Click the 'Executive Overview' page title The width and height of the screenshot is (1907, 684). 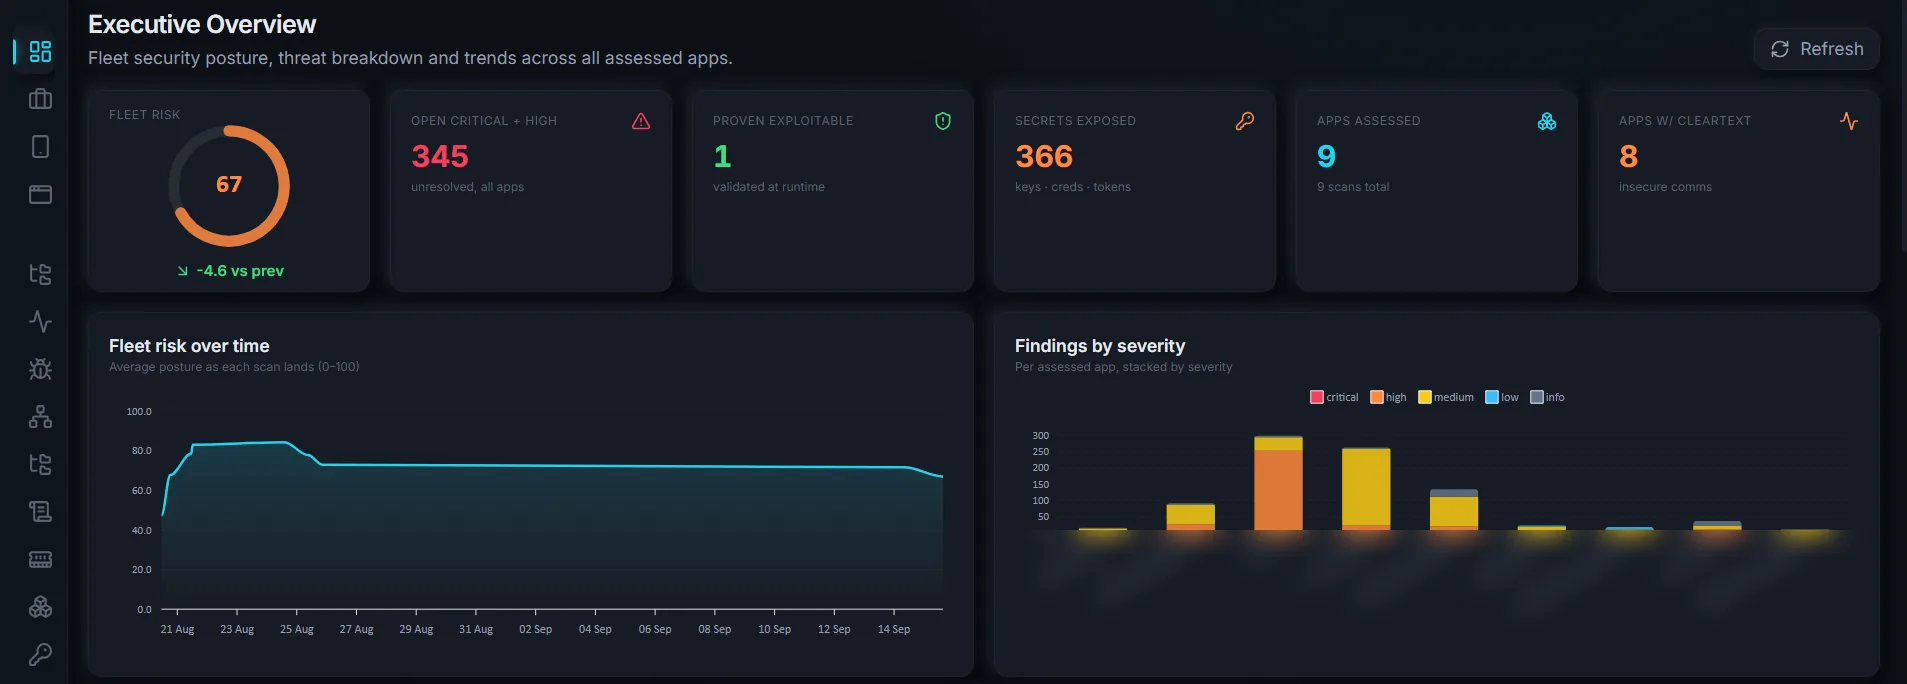click(202, 24)
